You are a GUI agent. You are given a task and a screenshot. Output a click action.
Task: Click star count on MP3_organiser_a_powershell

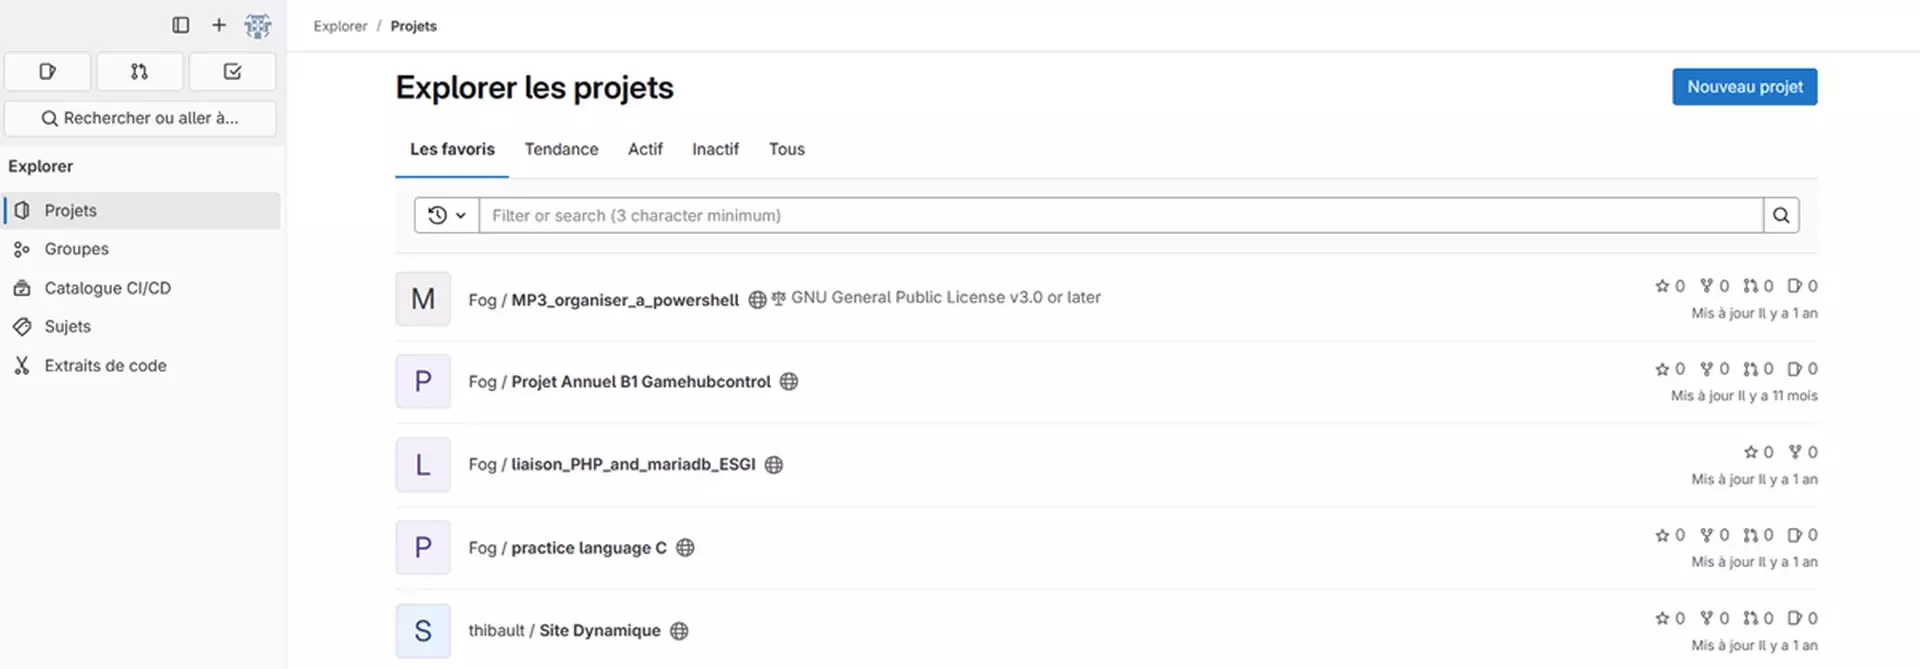1669,286
